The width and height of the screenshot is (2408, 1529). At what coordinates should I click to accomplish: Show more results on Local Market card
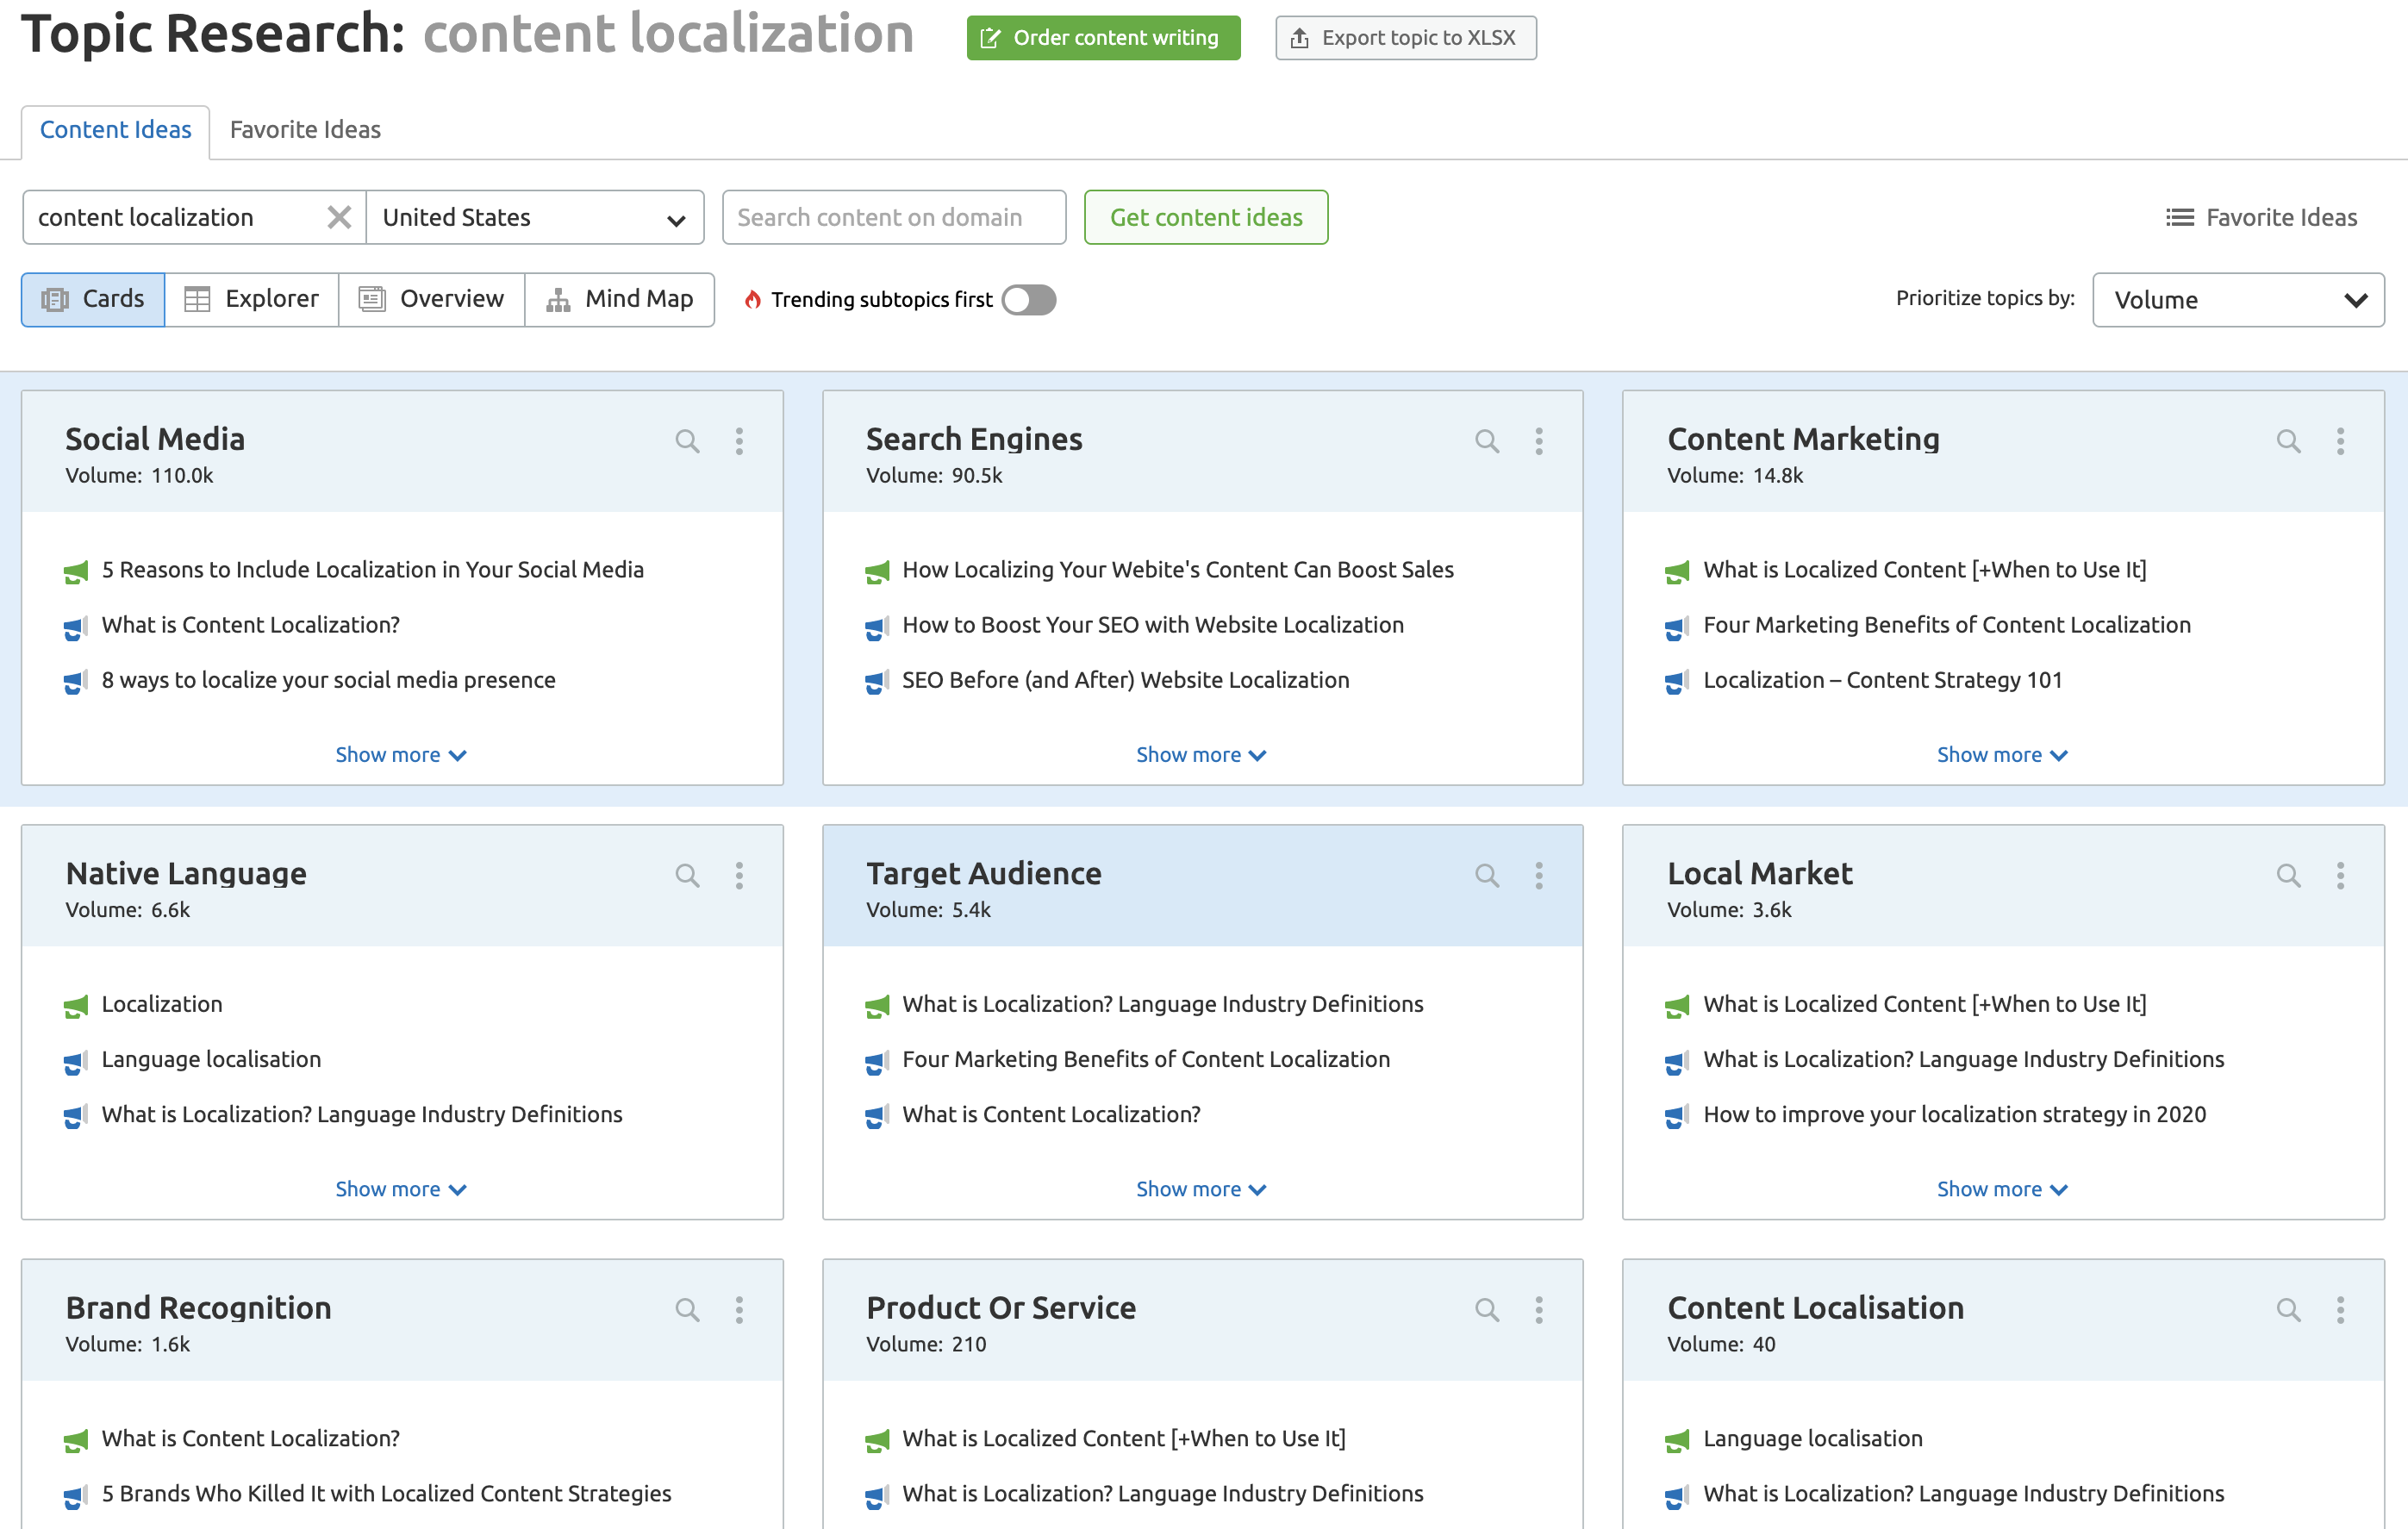click(2001, 1189)
